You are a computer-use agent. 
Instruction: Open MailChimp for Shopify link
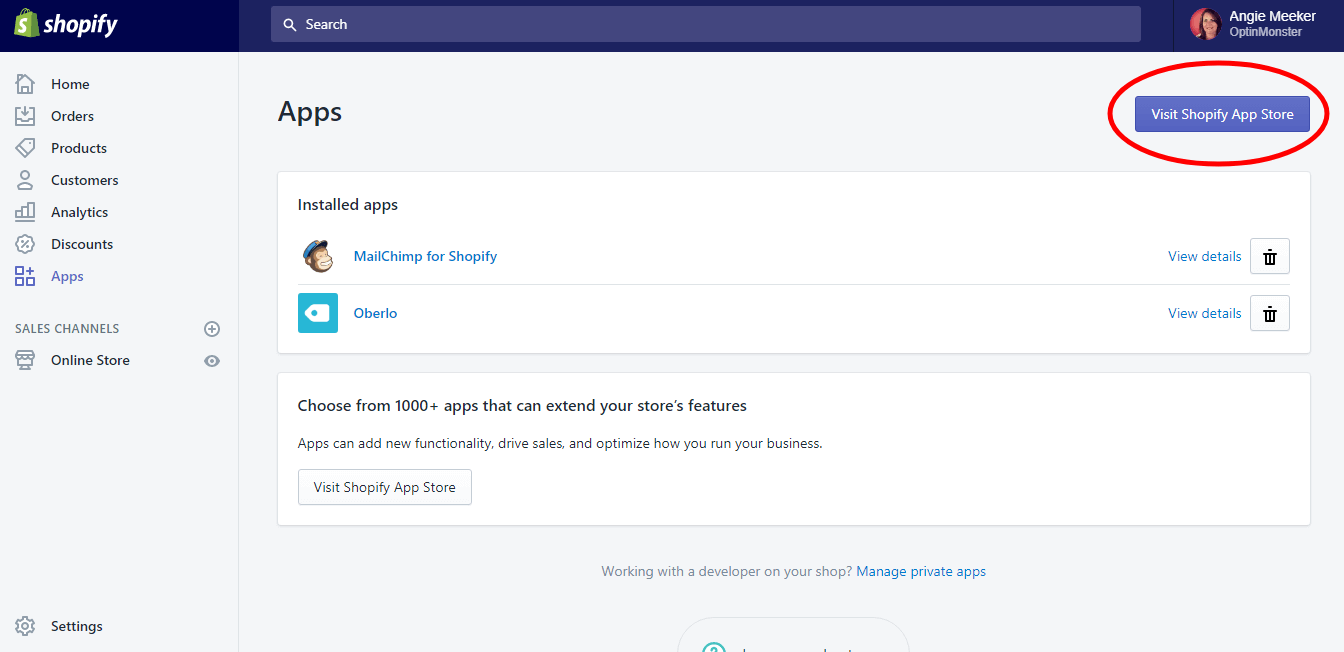[425, 256]
